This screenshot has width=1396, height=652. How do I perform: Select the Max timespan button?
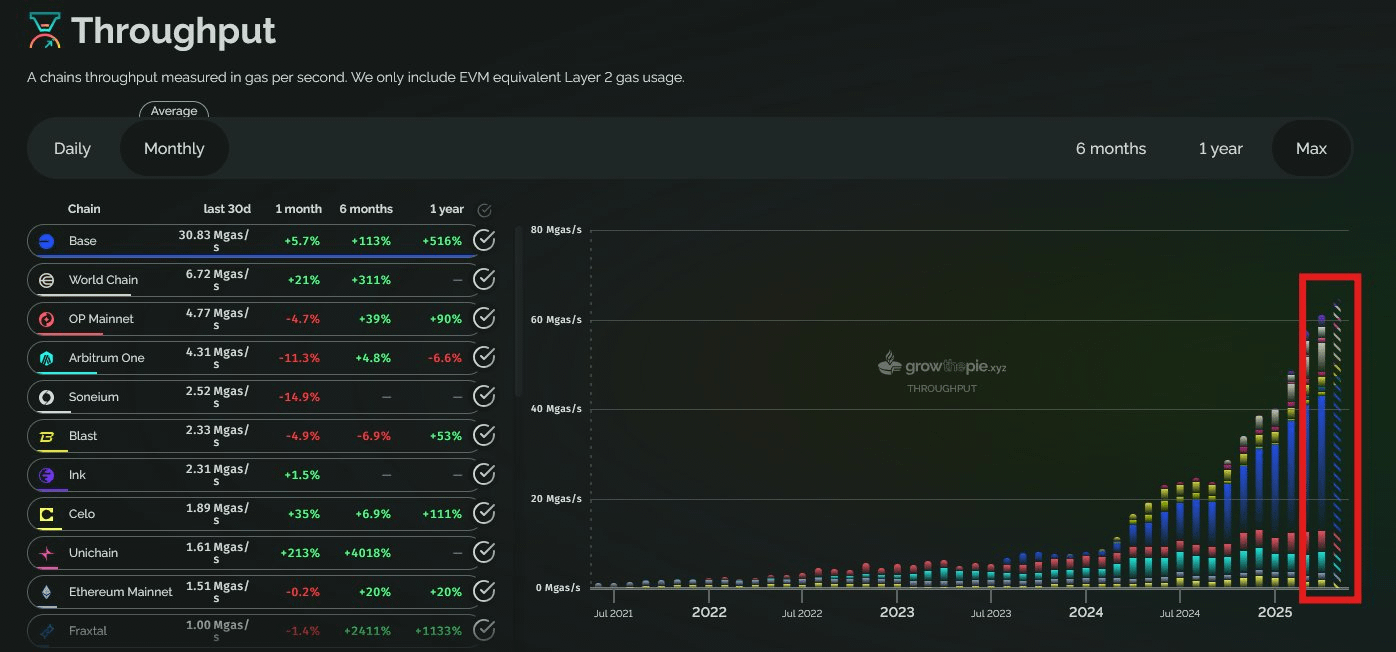1311,149
